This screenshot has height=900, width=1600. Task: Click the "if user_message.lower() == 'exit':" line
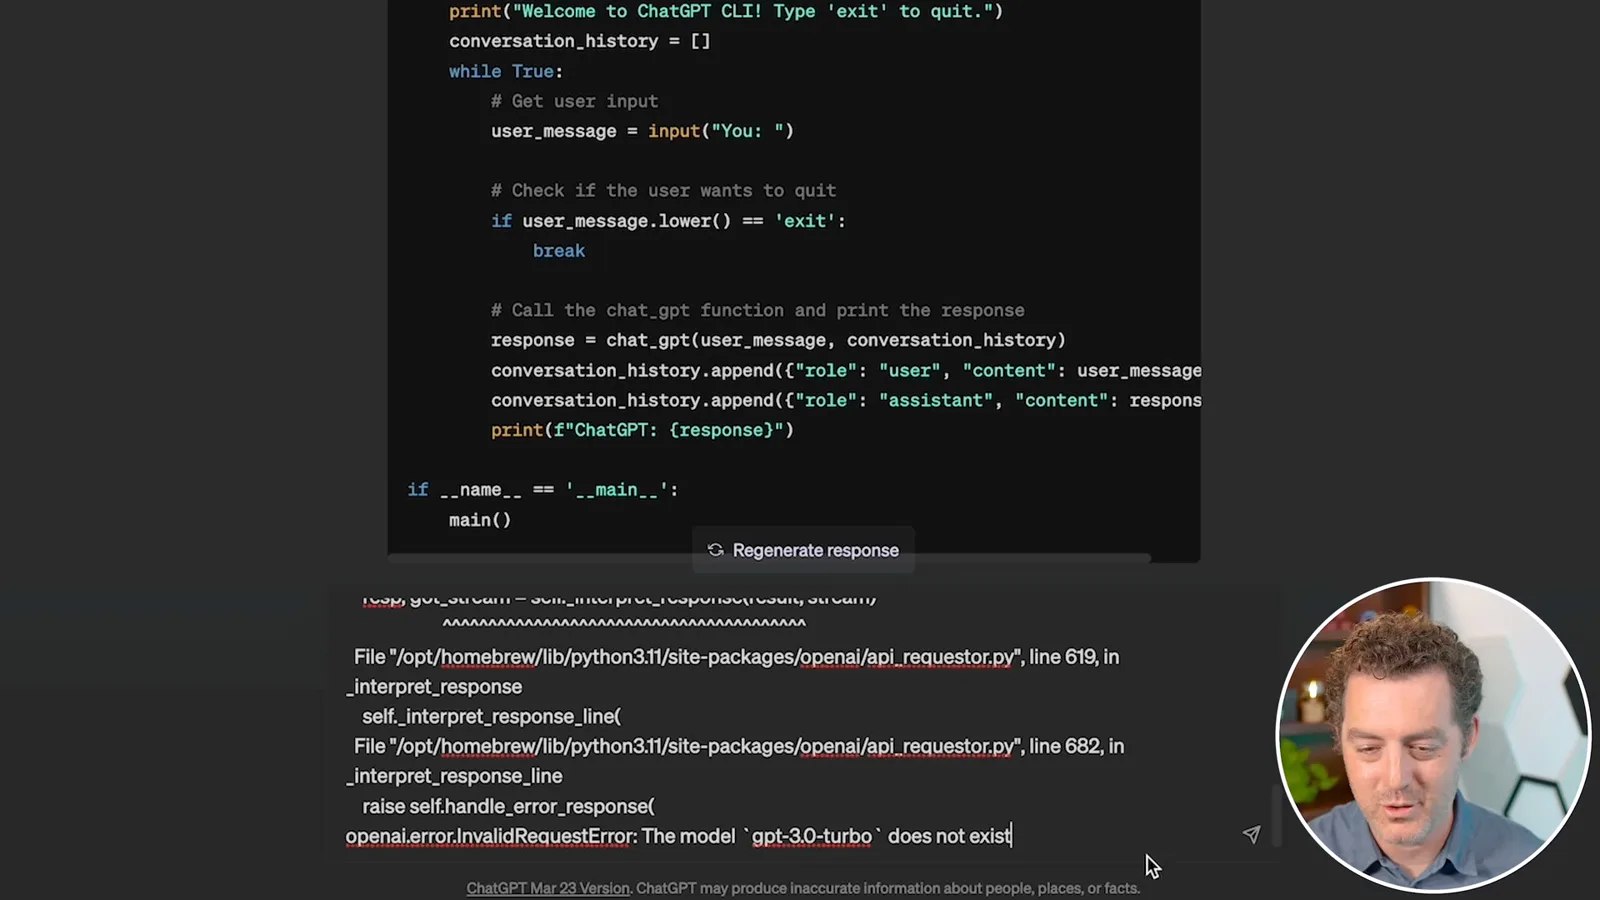tap(668, 221)
